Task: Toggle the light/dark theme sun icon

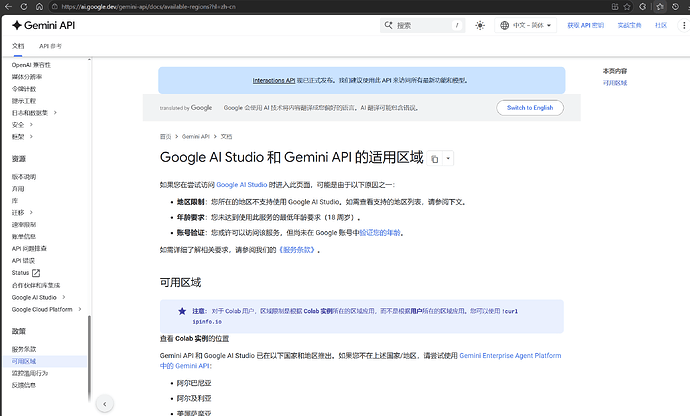Action: tap(480, 26)
